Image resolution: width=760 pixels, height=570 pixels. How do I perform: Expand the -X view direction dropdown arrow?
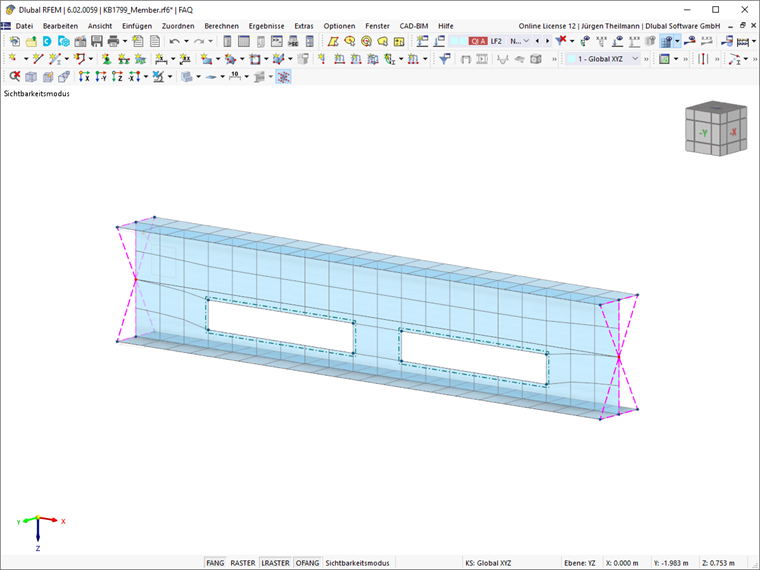point(146,77)
